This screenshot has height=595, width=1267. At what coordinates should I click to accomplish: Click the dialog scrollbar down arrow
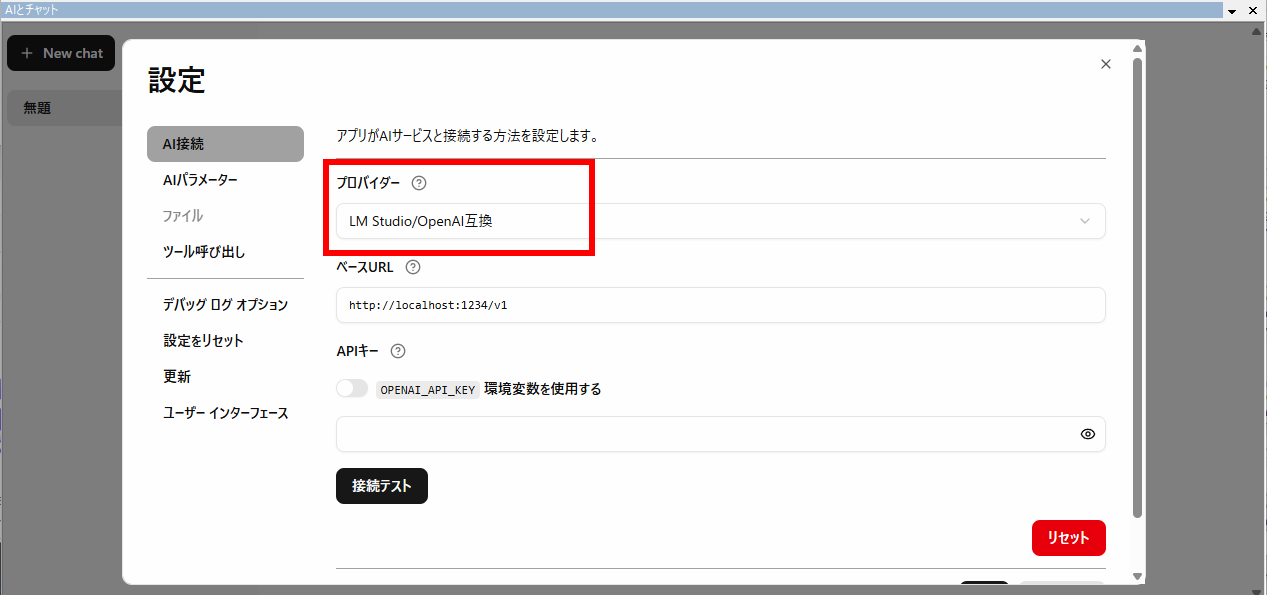pos(1137,577)
